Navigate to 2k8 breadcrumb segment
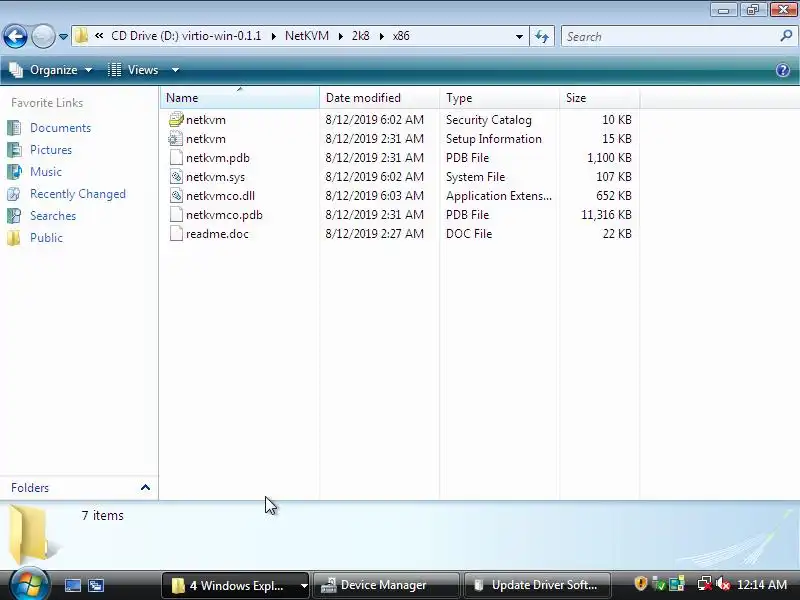 pos(361,36)
